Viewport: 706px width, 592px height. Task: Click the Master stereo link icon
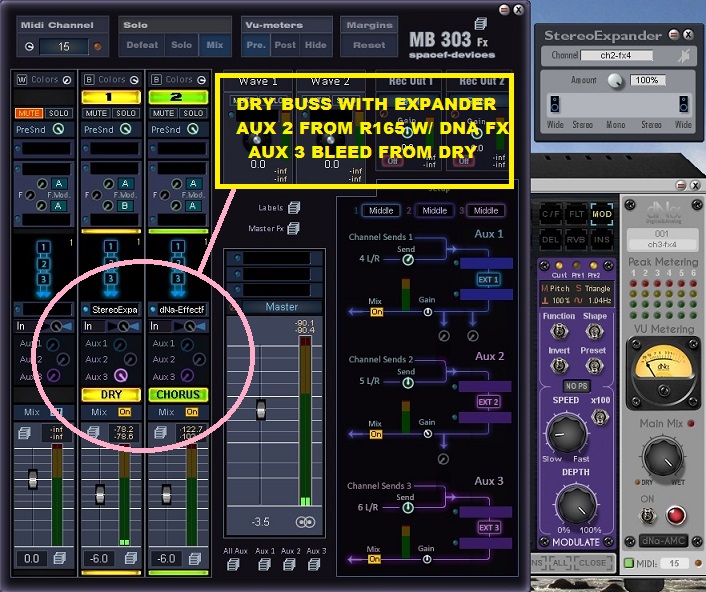(x=305, y=522)
